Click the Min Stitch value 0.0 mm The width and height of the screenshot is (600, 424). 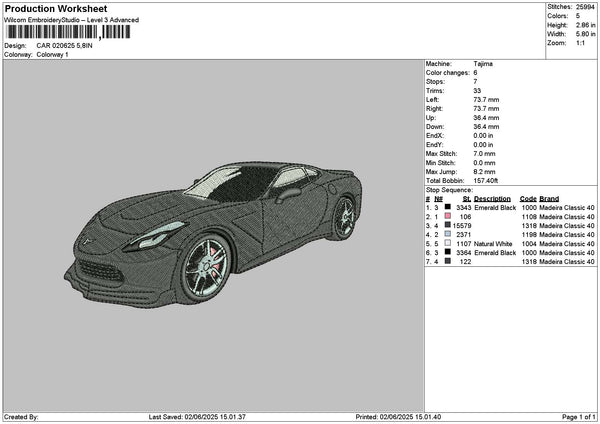pyautogui.click(x=484, y=163)
